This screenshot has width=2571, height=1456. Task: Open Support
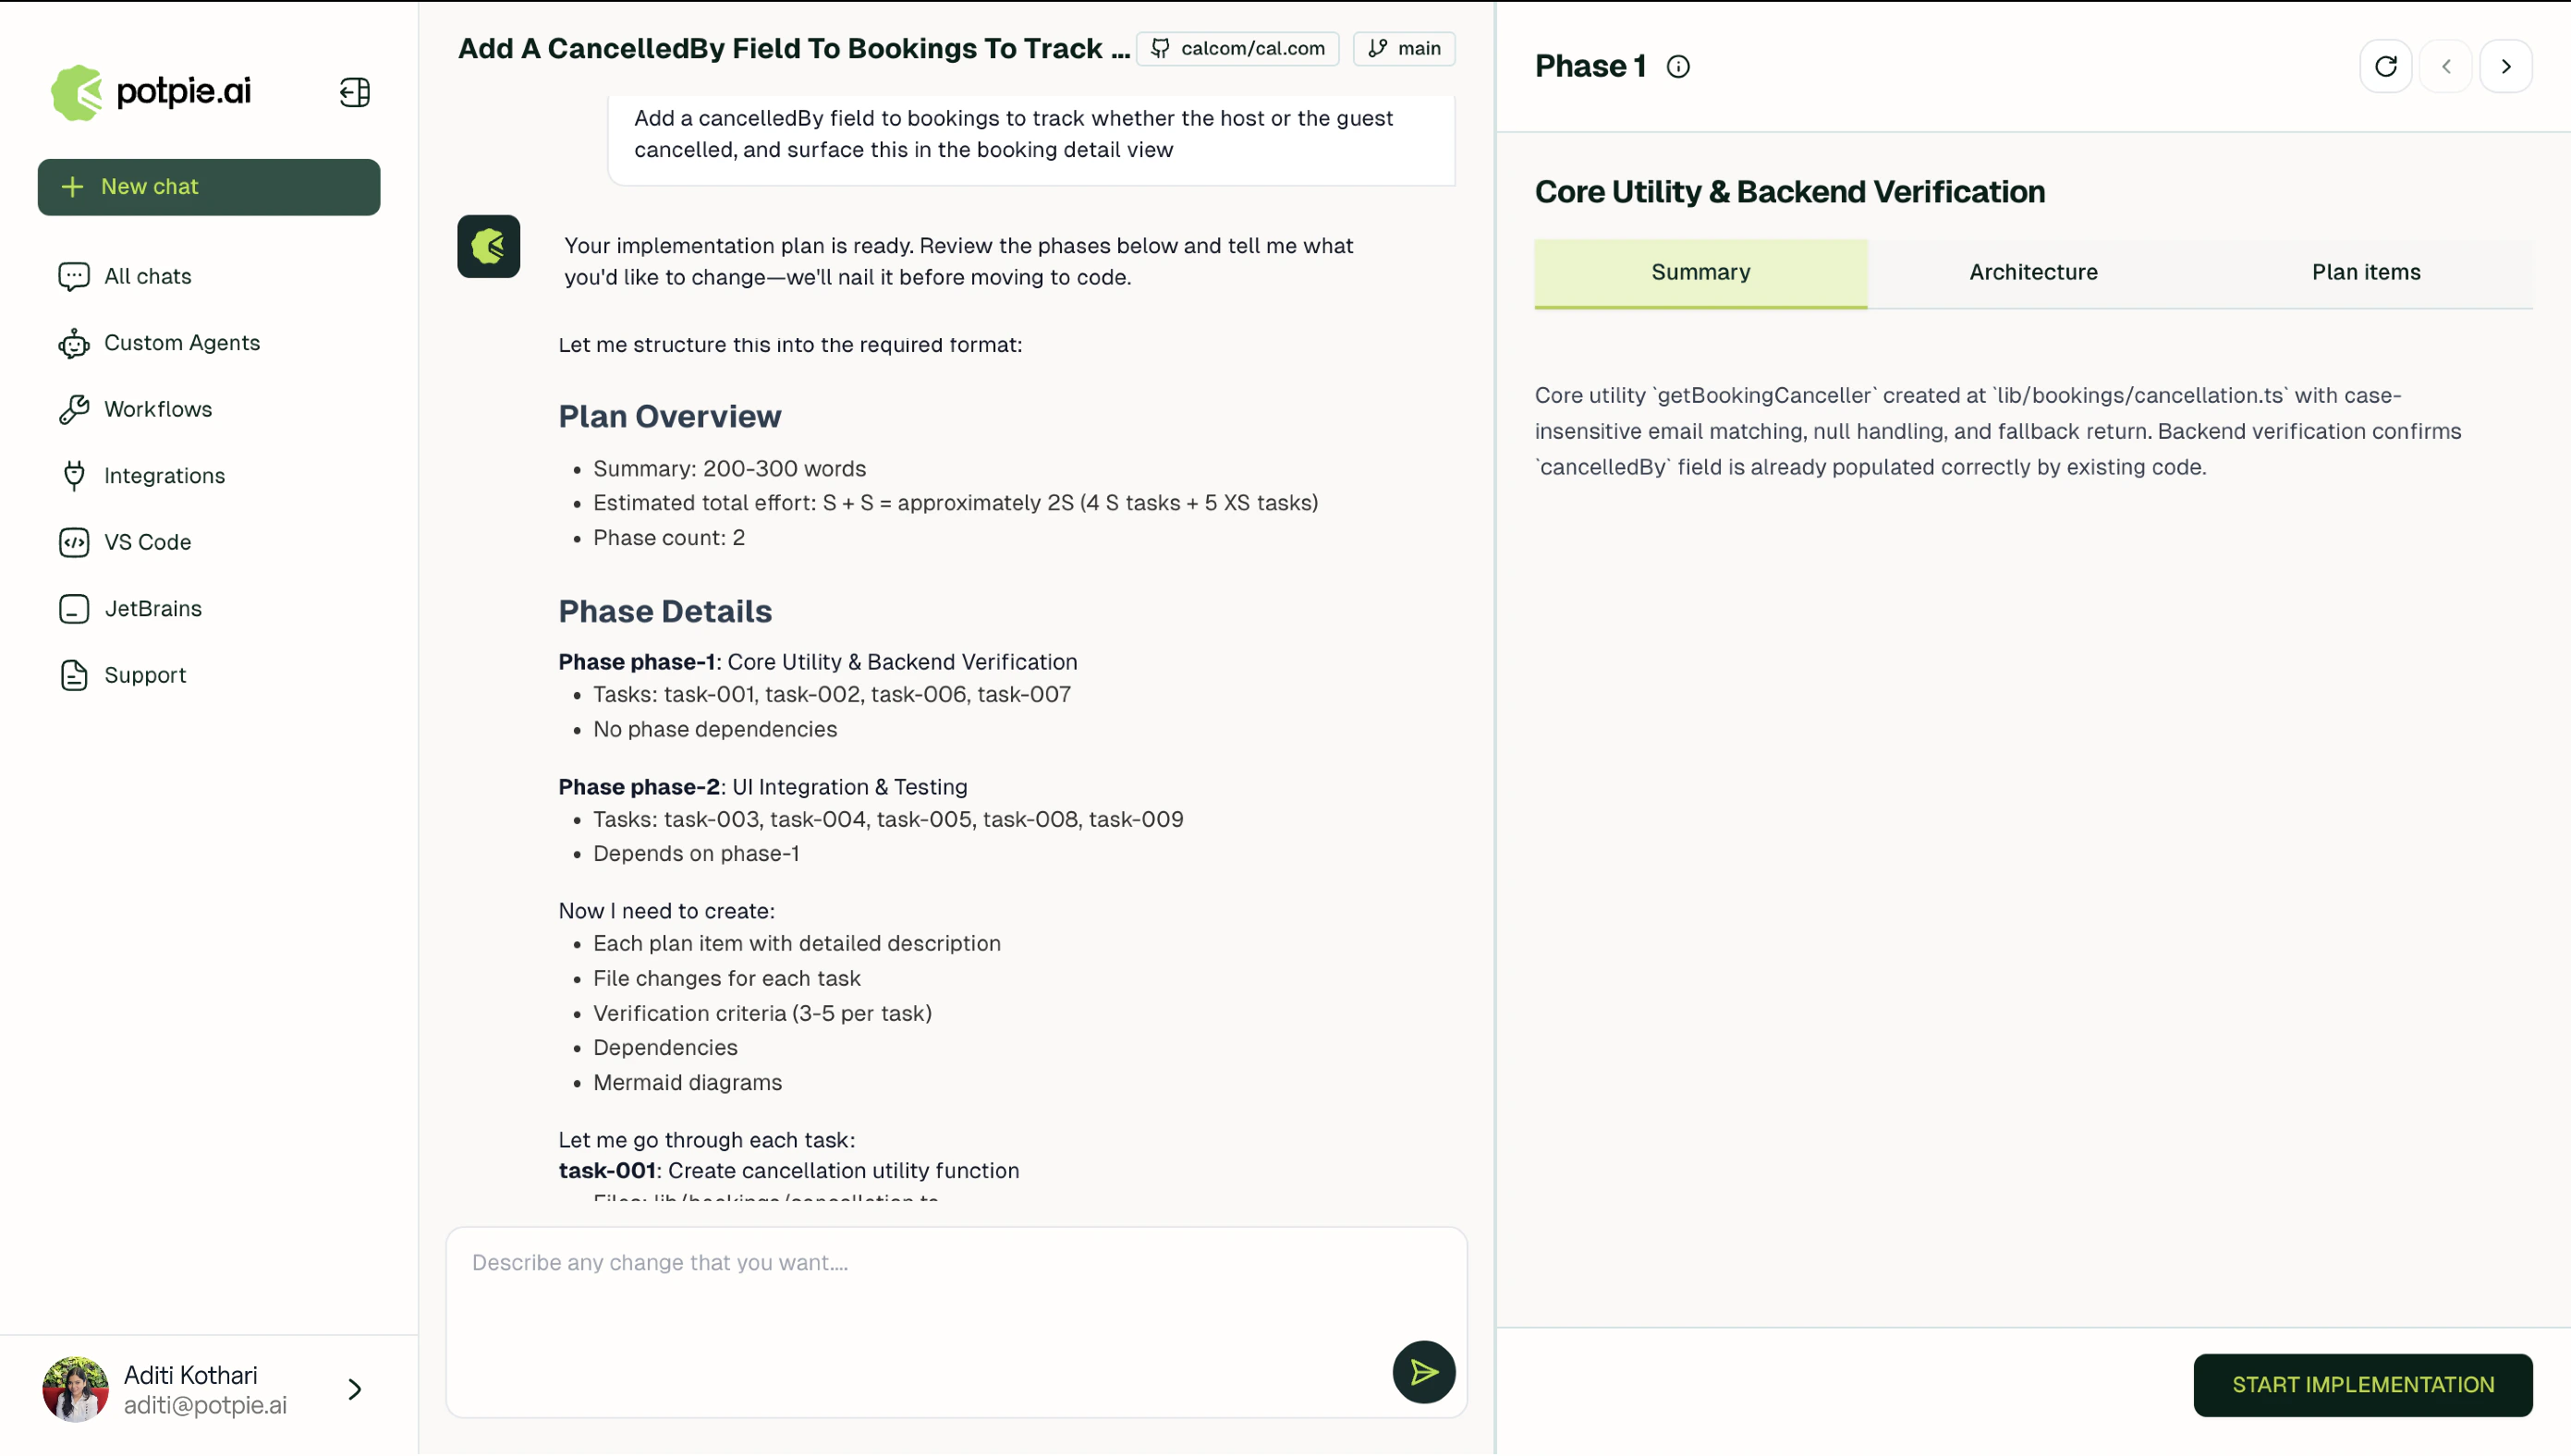click(144, 675)
